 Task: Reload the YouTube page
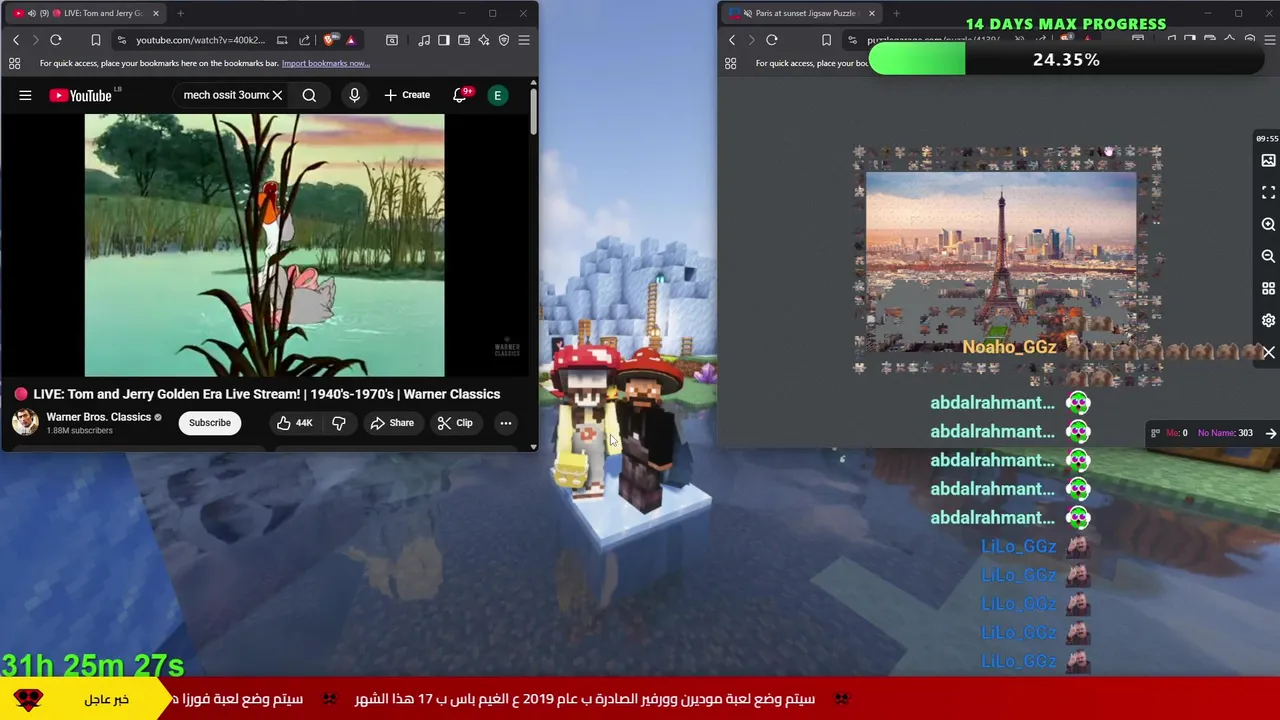56,40
